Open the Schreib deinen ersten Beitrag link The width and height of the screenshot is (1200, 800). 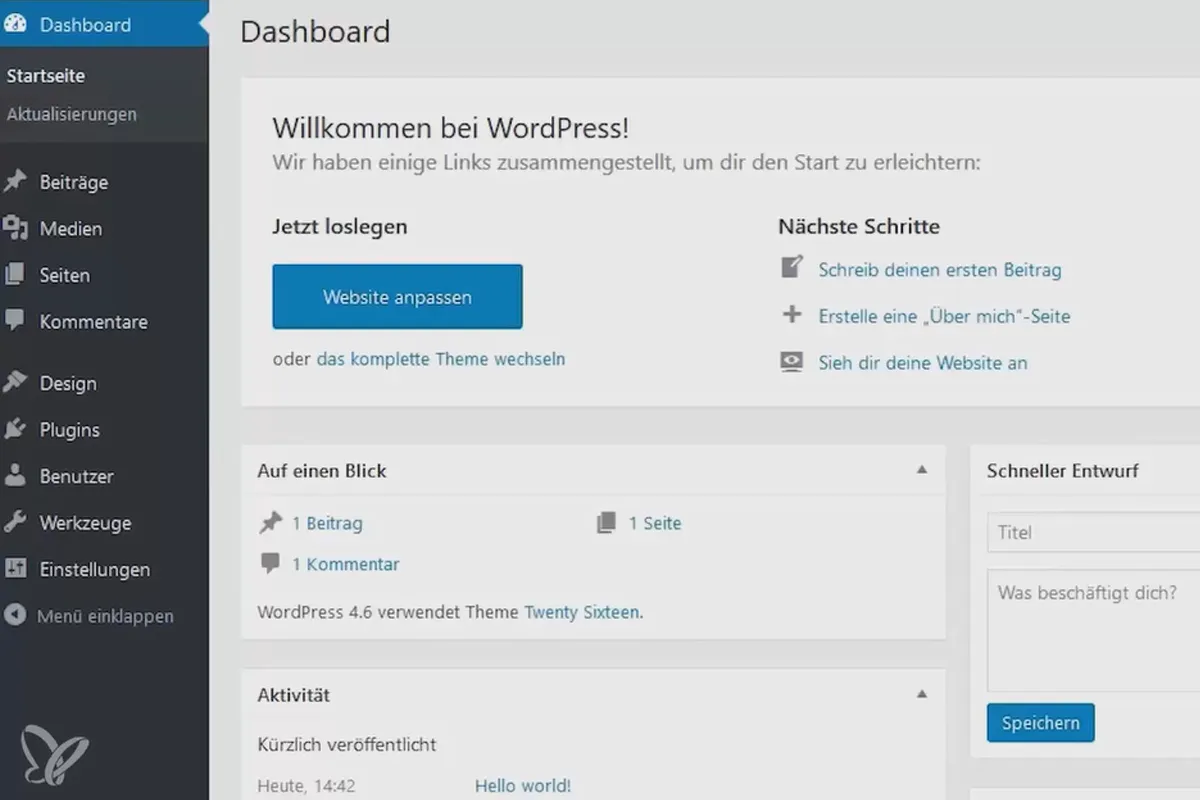click(940, 270)
